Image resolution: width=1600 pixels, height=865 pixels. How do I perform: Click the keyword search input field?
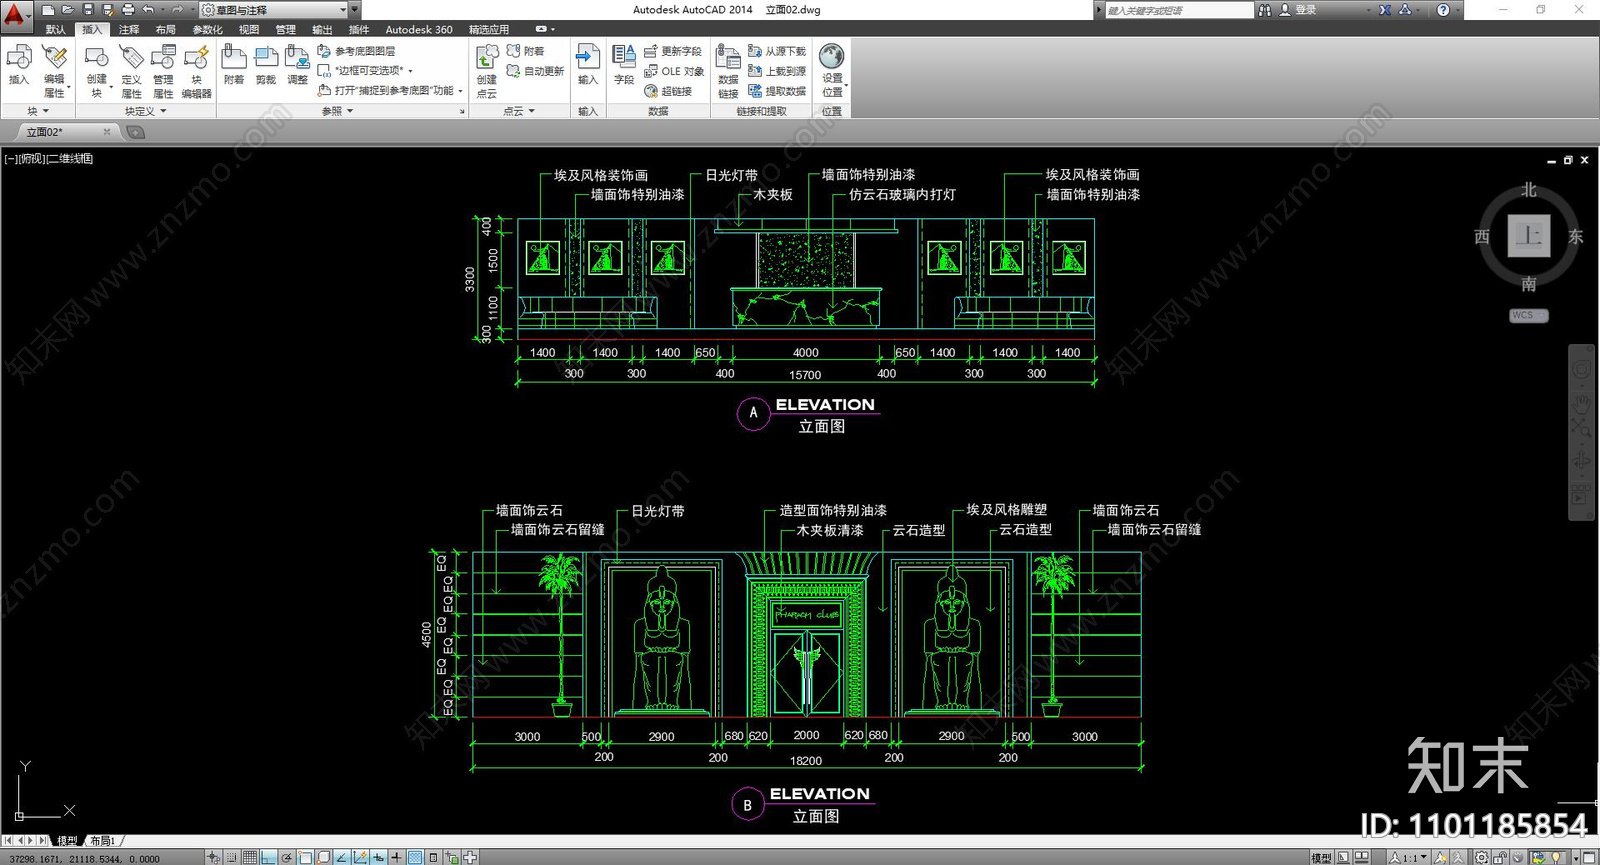pos(1178,10)
